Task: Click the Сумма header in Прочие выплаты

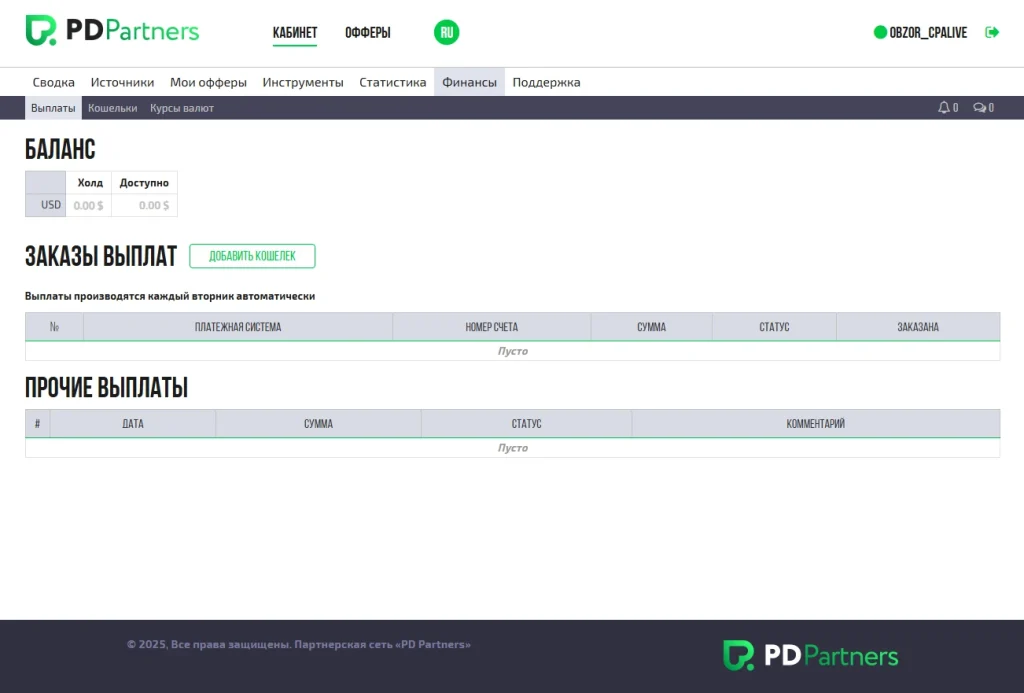Action: 319,423
